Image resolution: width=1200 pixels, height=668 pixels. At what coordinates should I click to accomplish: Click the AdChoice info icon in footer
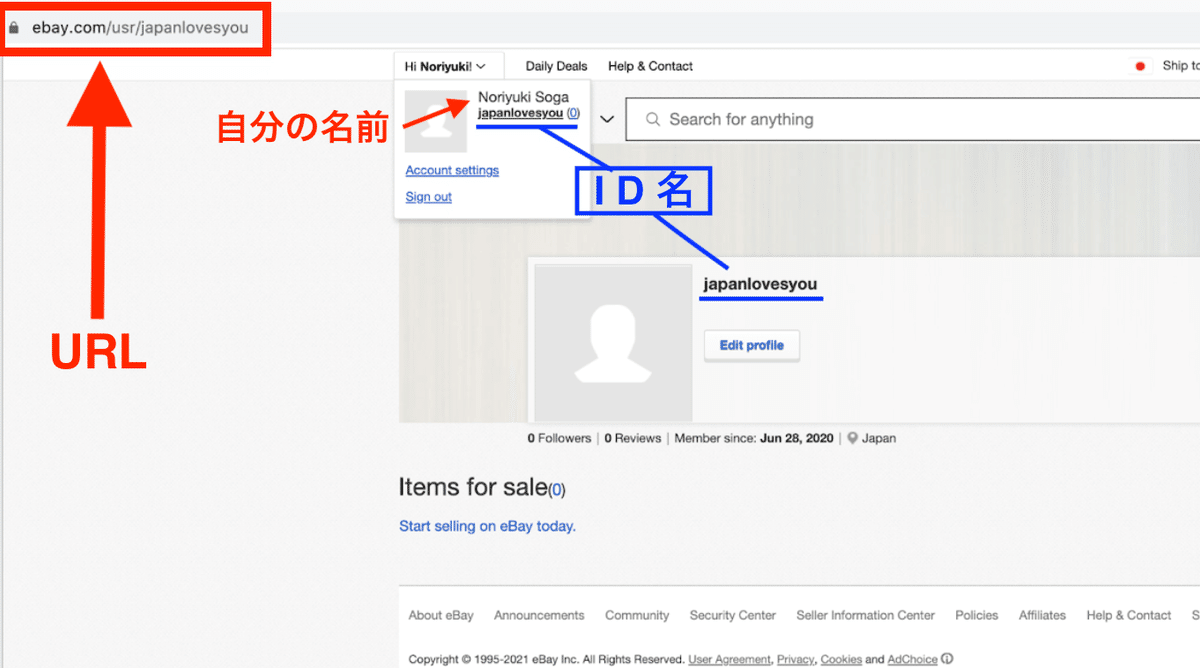947,659
